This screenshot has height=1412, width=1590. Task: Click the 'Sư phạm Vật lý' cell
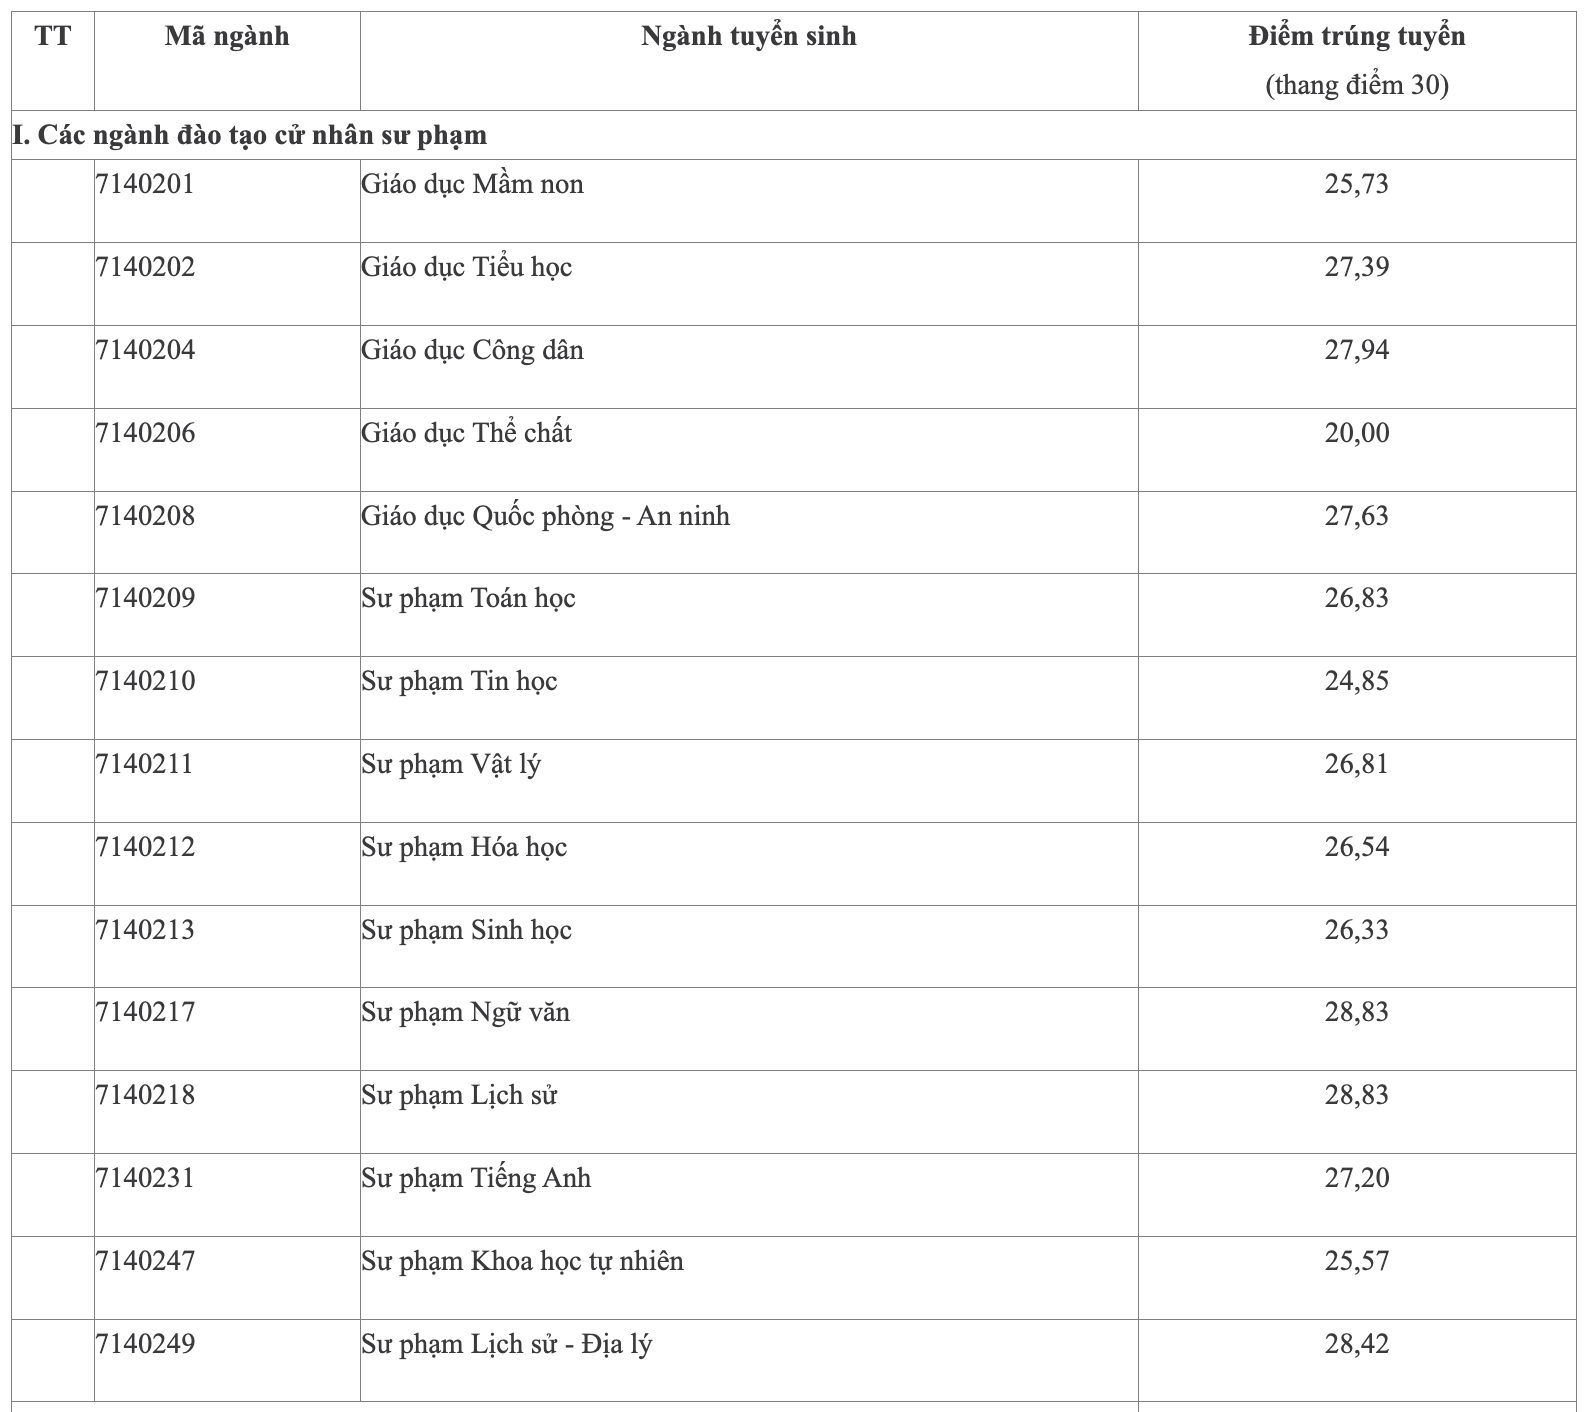tap(451, 765)
